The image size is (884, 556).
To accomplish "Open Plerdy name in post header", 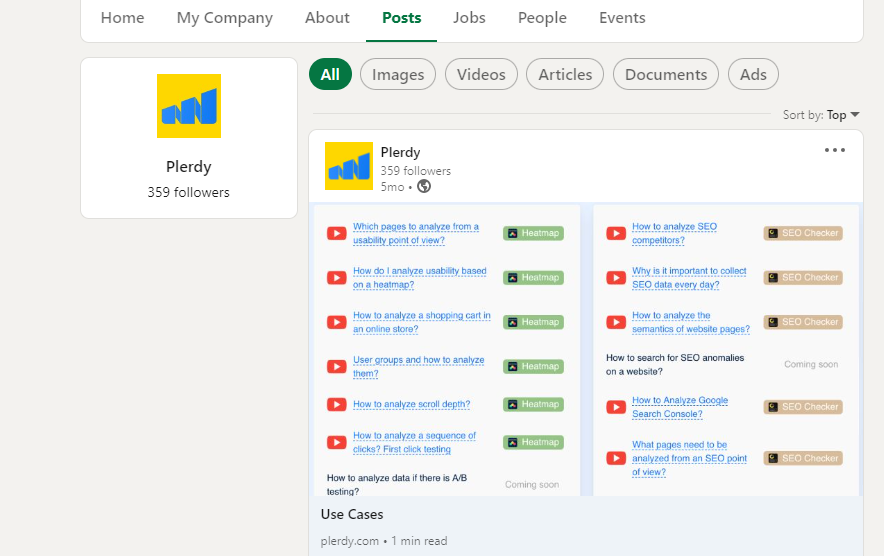I will [400, 152].
